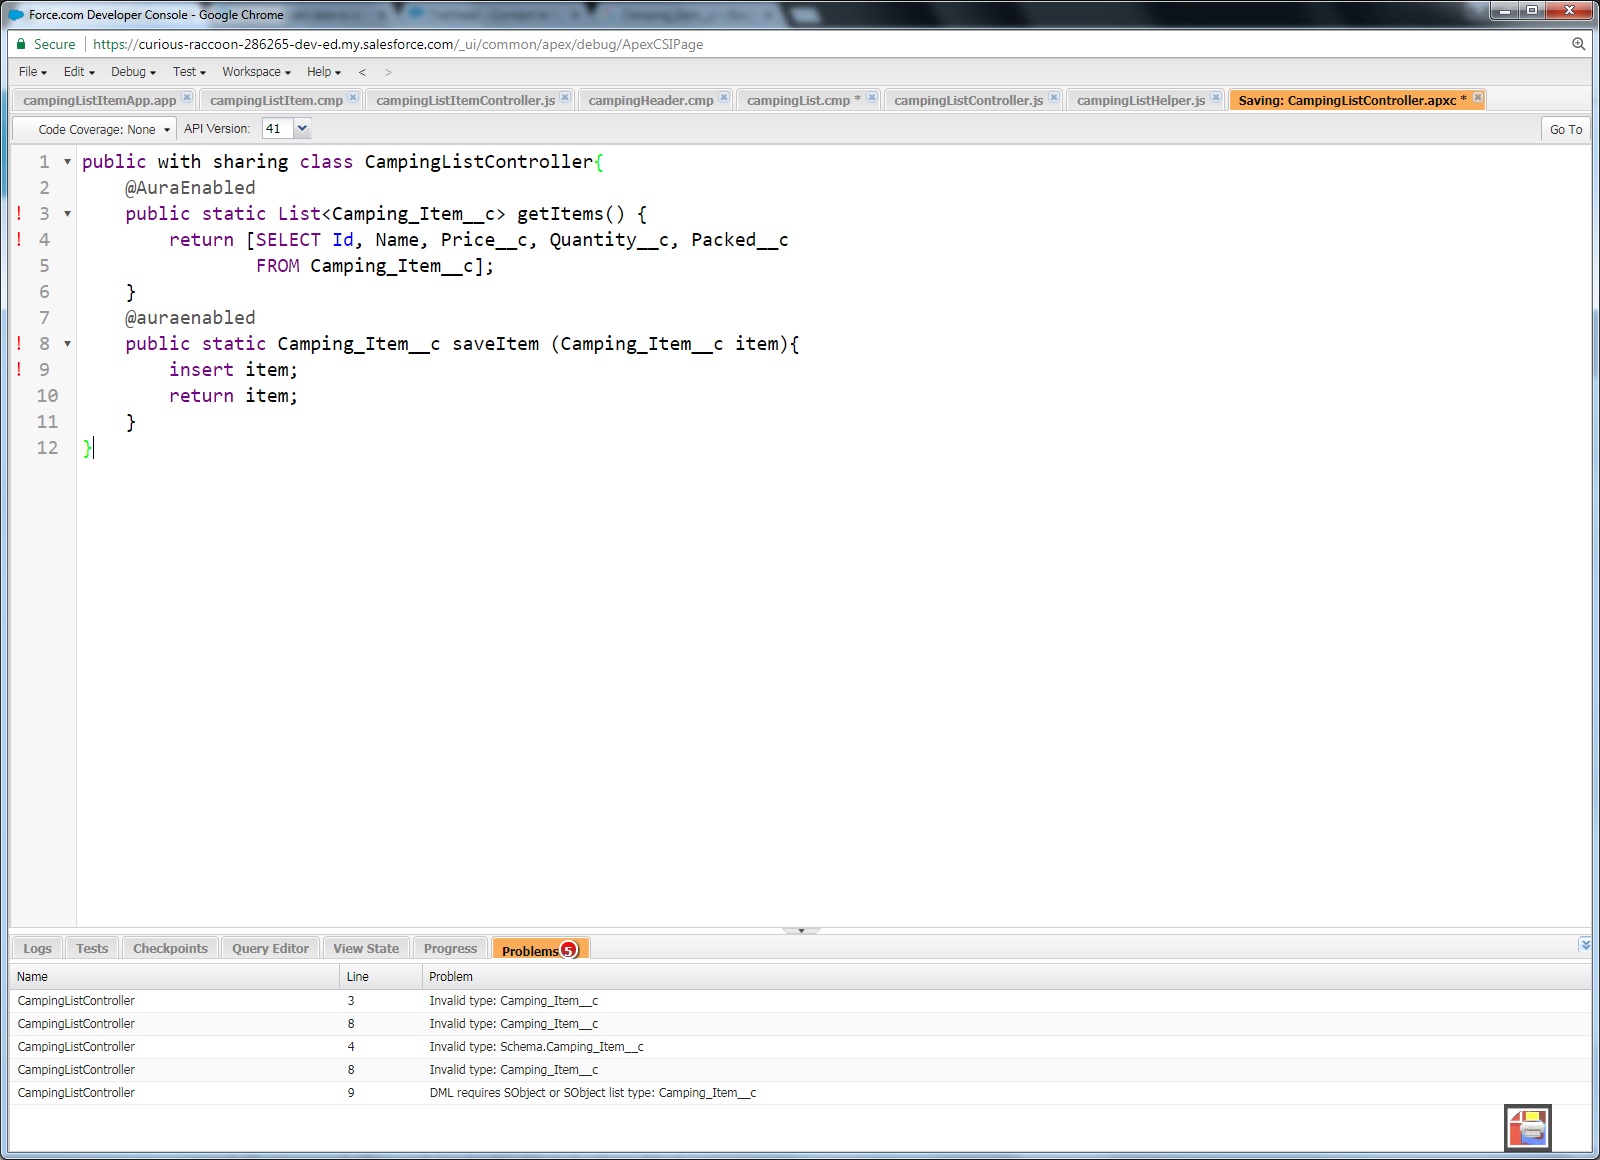Open the Progress panel tab

click(450, 948)
